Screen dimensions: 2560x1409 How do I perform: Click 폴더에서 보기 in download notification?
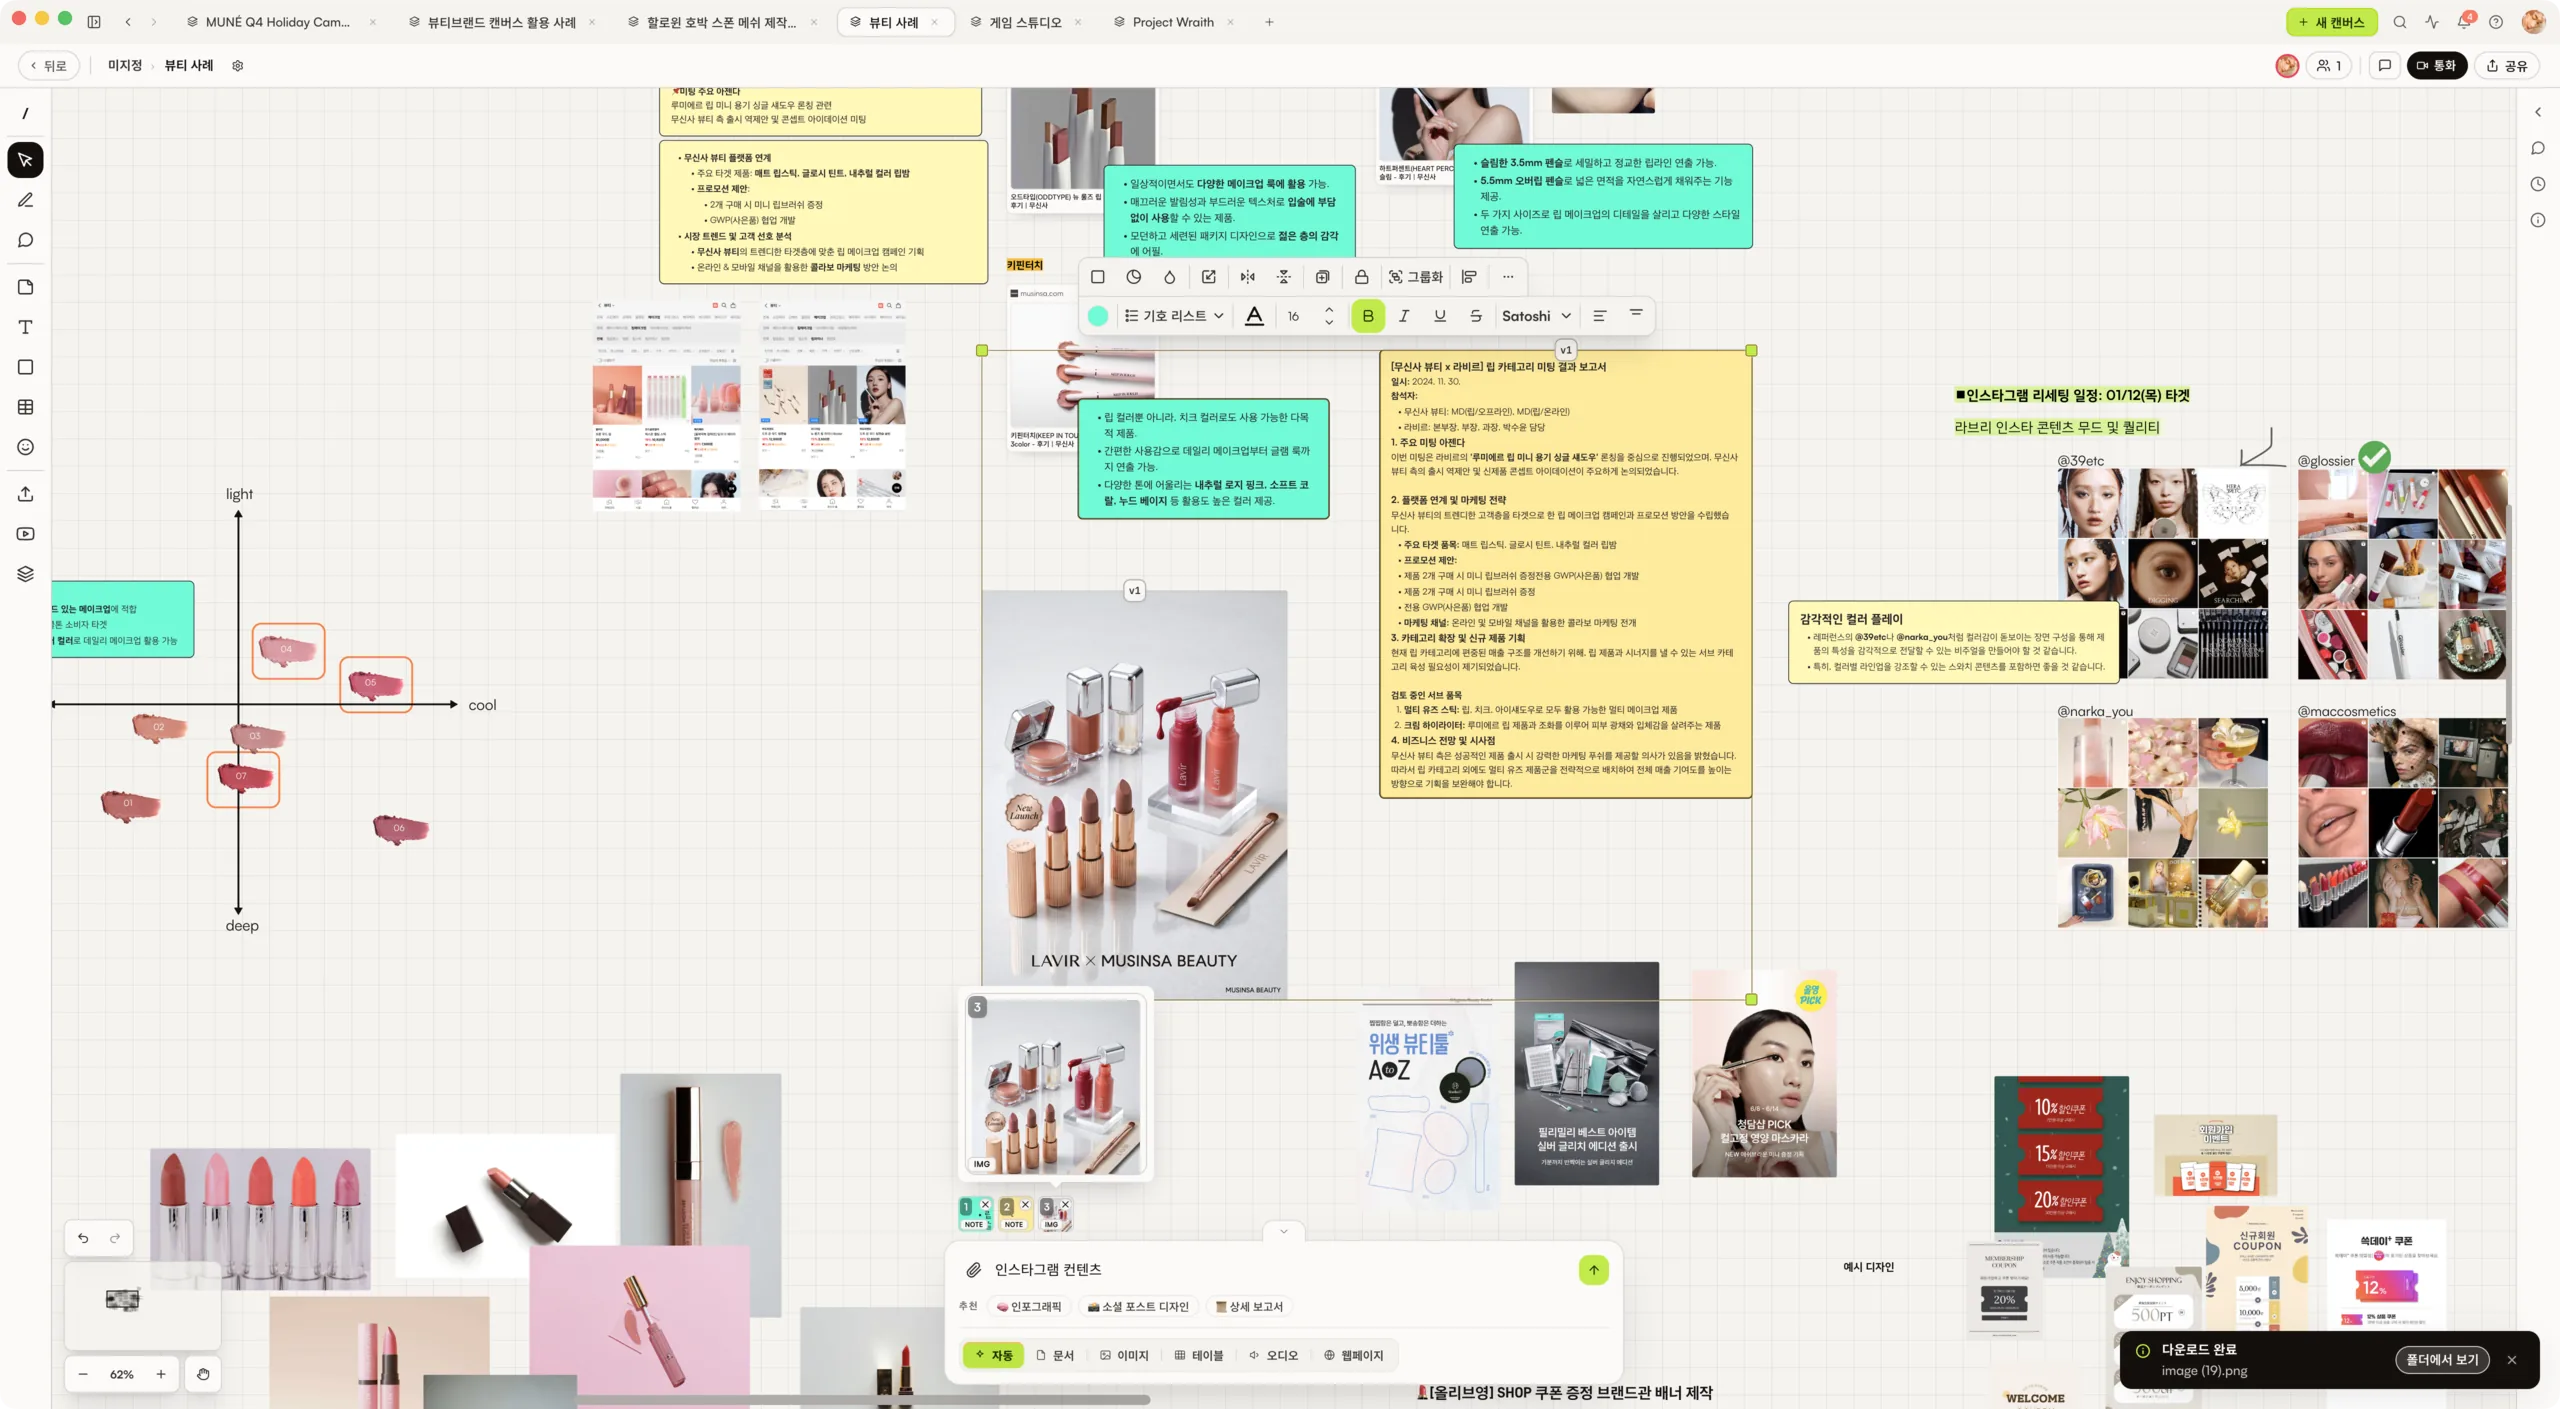click(x=2442, y=1360)
